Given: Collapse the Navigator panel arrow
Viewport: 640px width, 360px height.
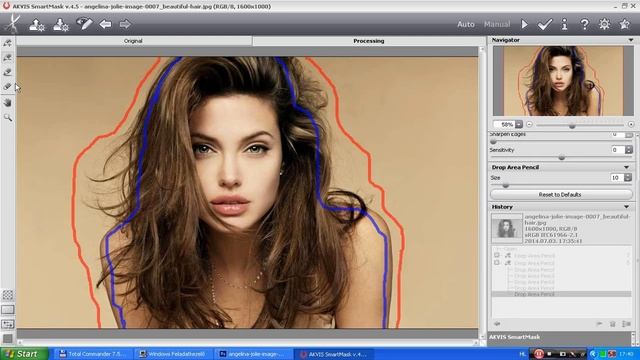Looking at the screenshot, I should pyautogui.click(x=631, y=40).
